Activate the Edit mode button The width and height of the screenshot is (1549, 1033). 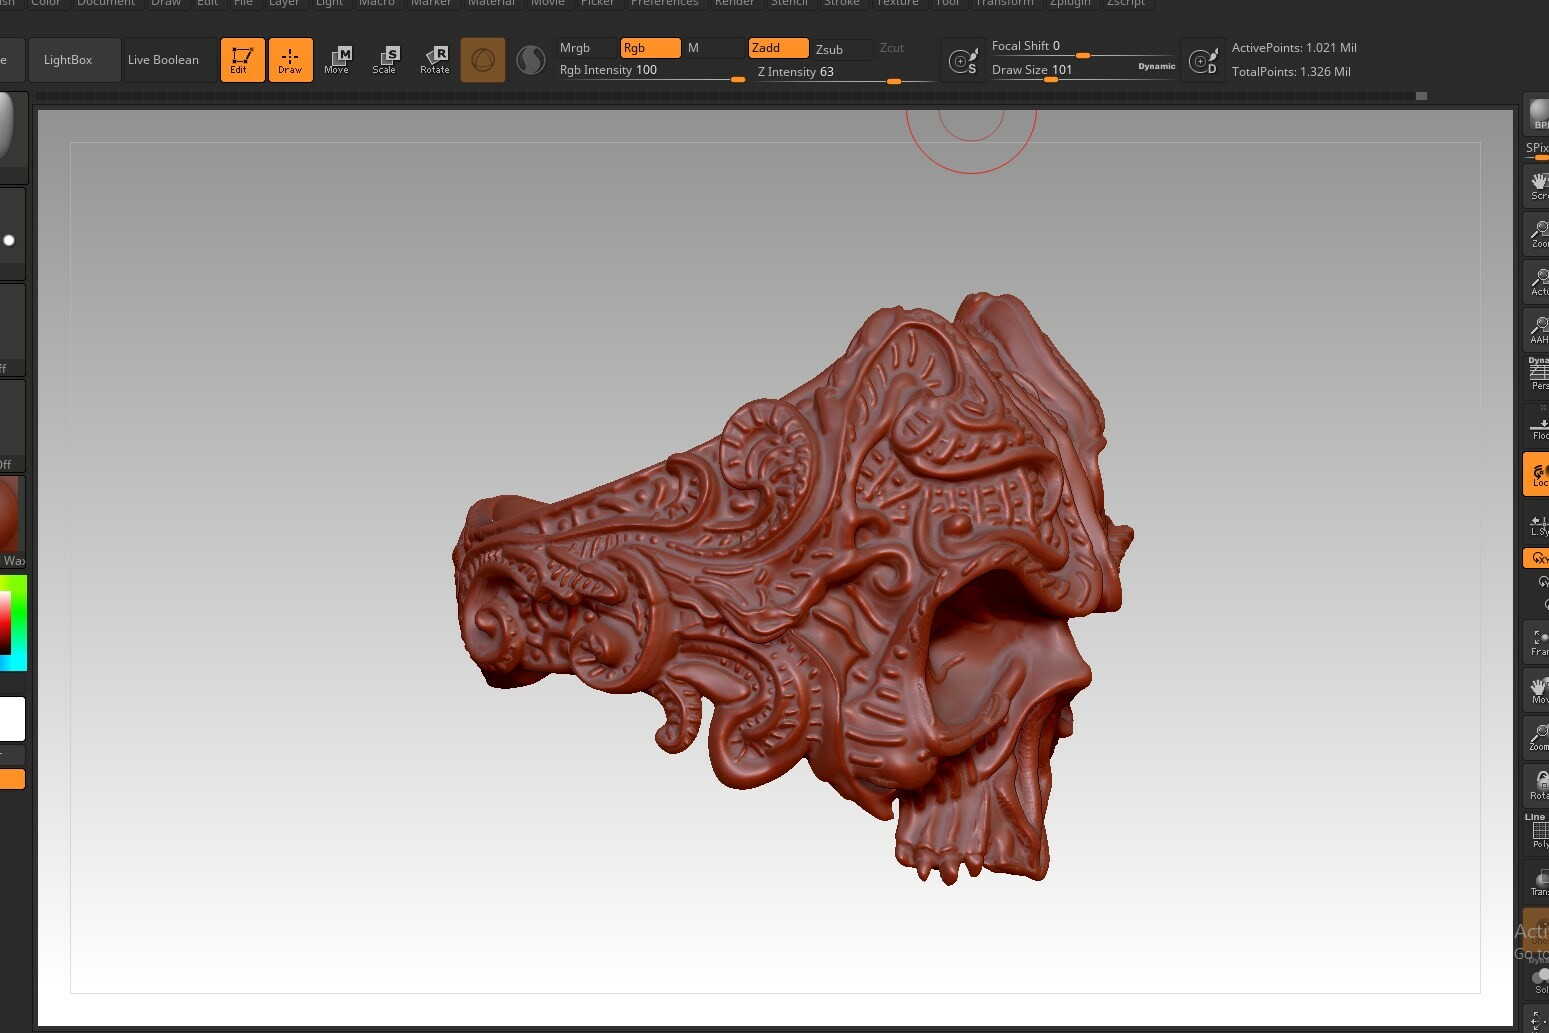[x=242, y=60]
